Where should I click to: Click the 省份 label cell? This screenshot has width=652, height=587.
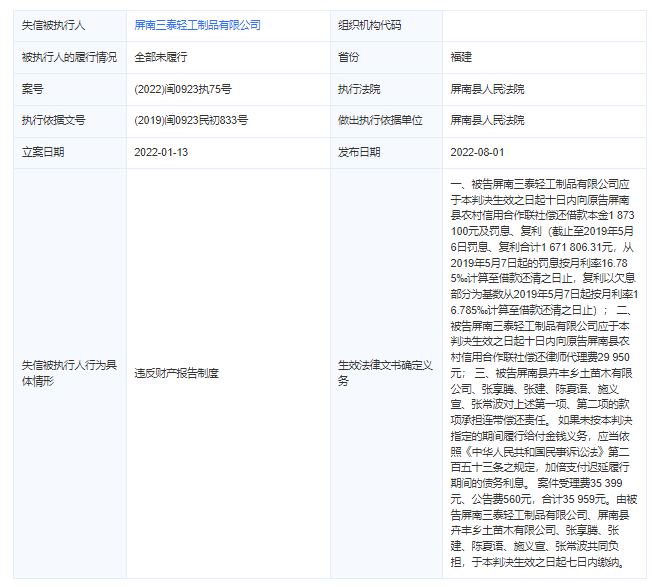coord(349,57)
